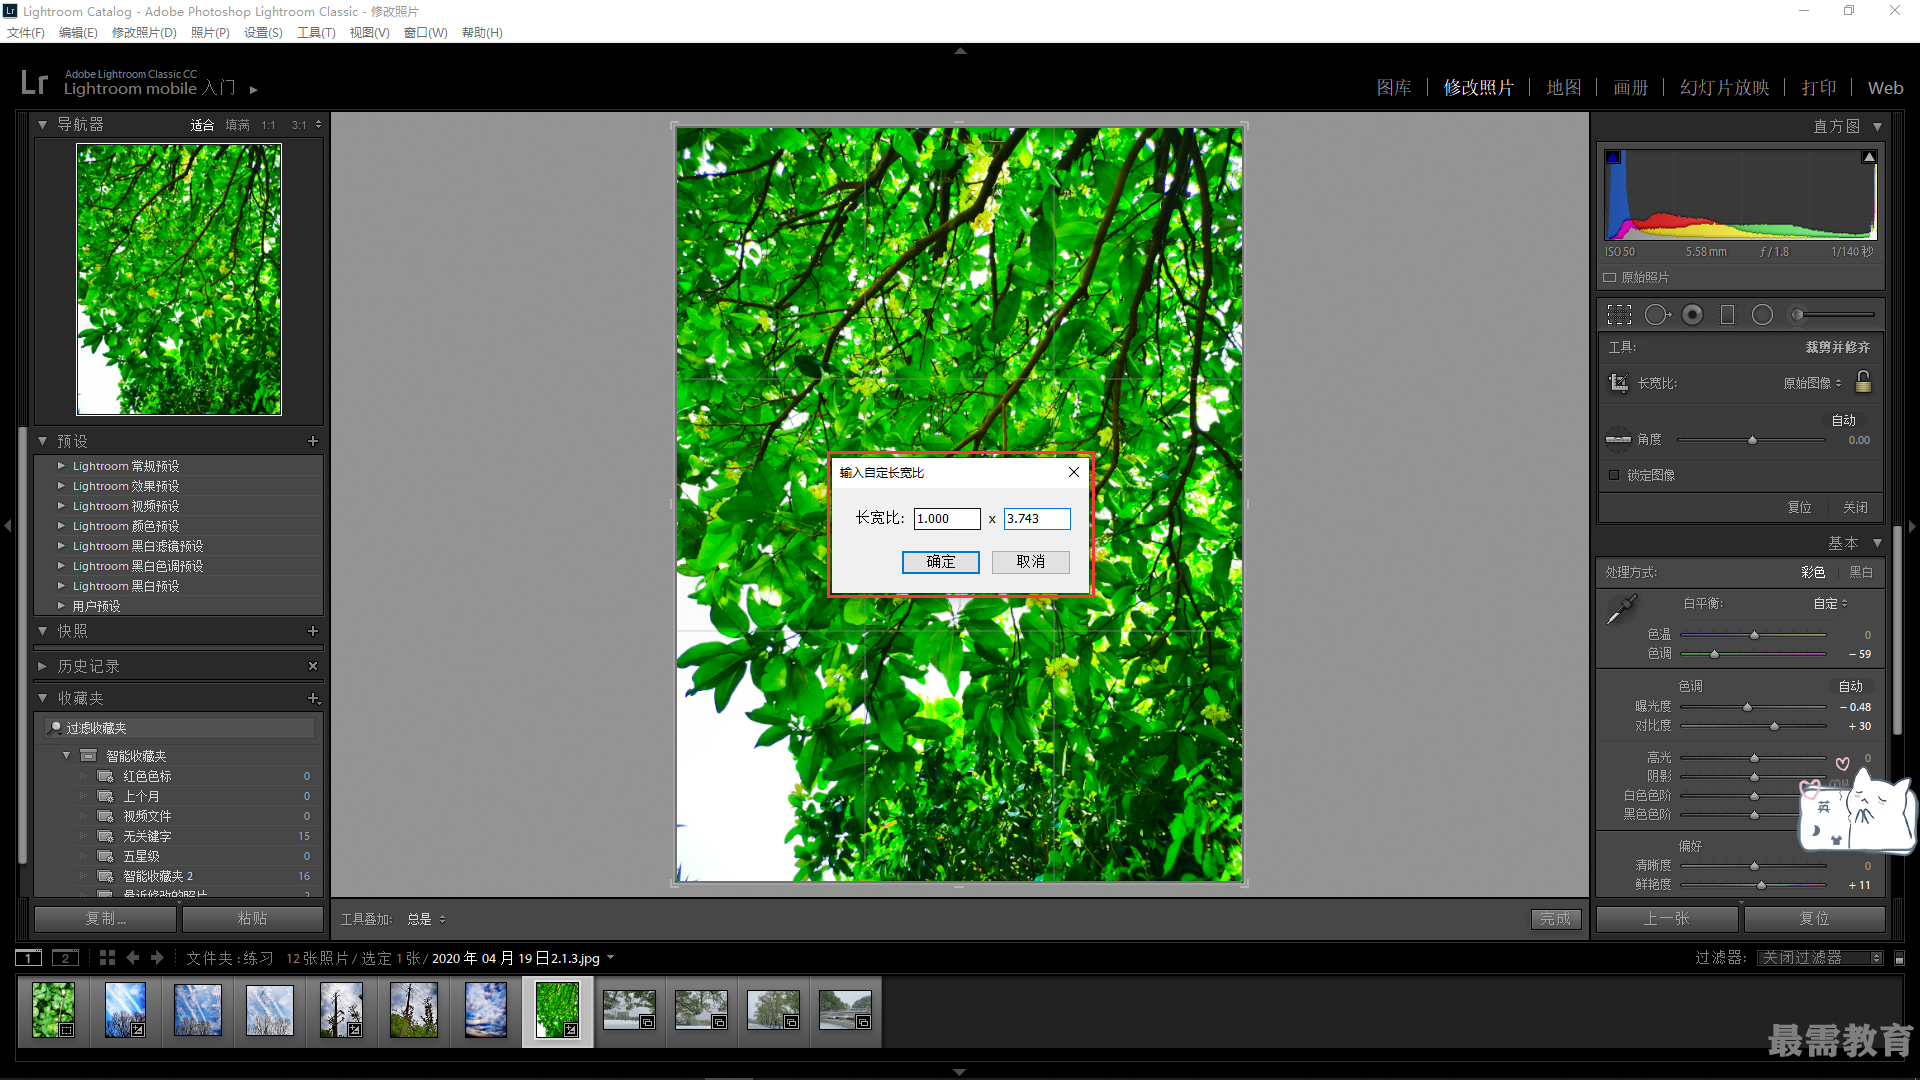The image size is (1920, 1080).
Task: Set navigator zoom to 适合
Action: (x=202, y=125)
